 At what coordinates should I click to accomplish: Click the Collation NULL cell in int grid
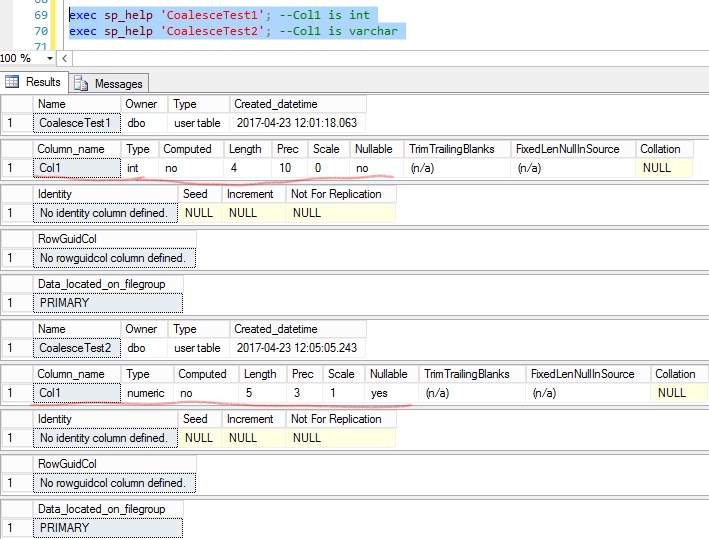click(663, 168)
